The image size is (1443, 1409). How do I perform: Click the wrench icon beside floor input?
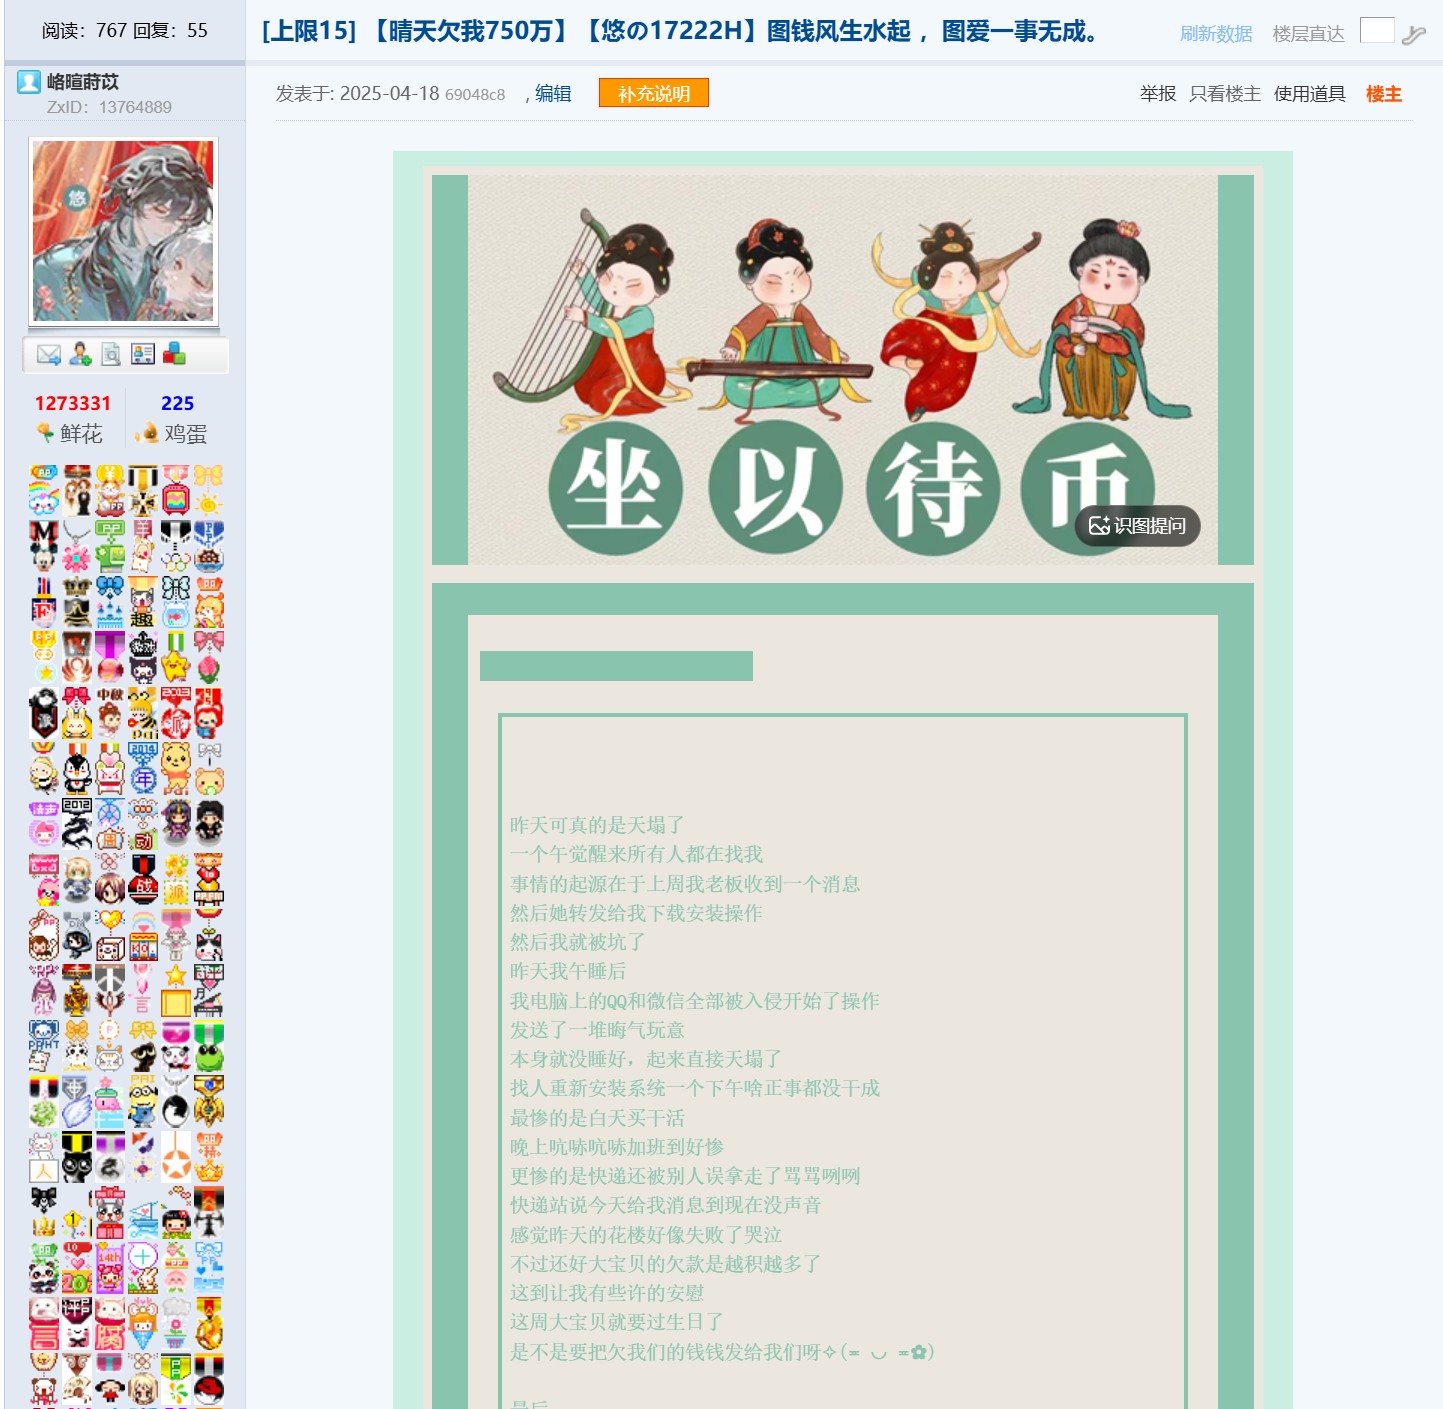pos(1413,35)
